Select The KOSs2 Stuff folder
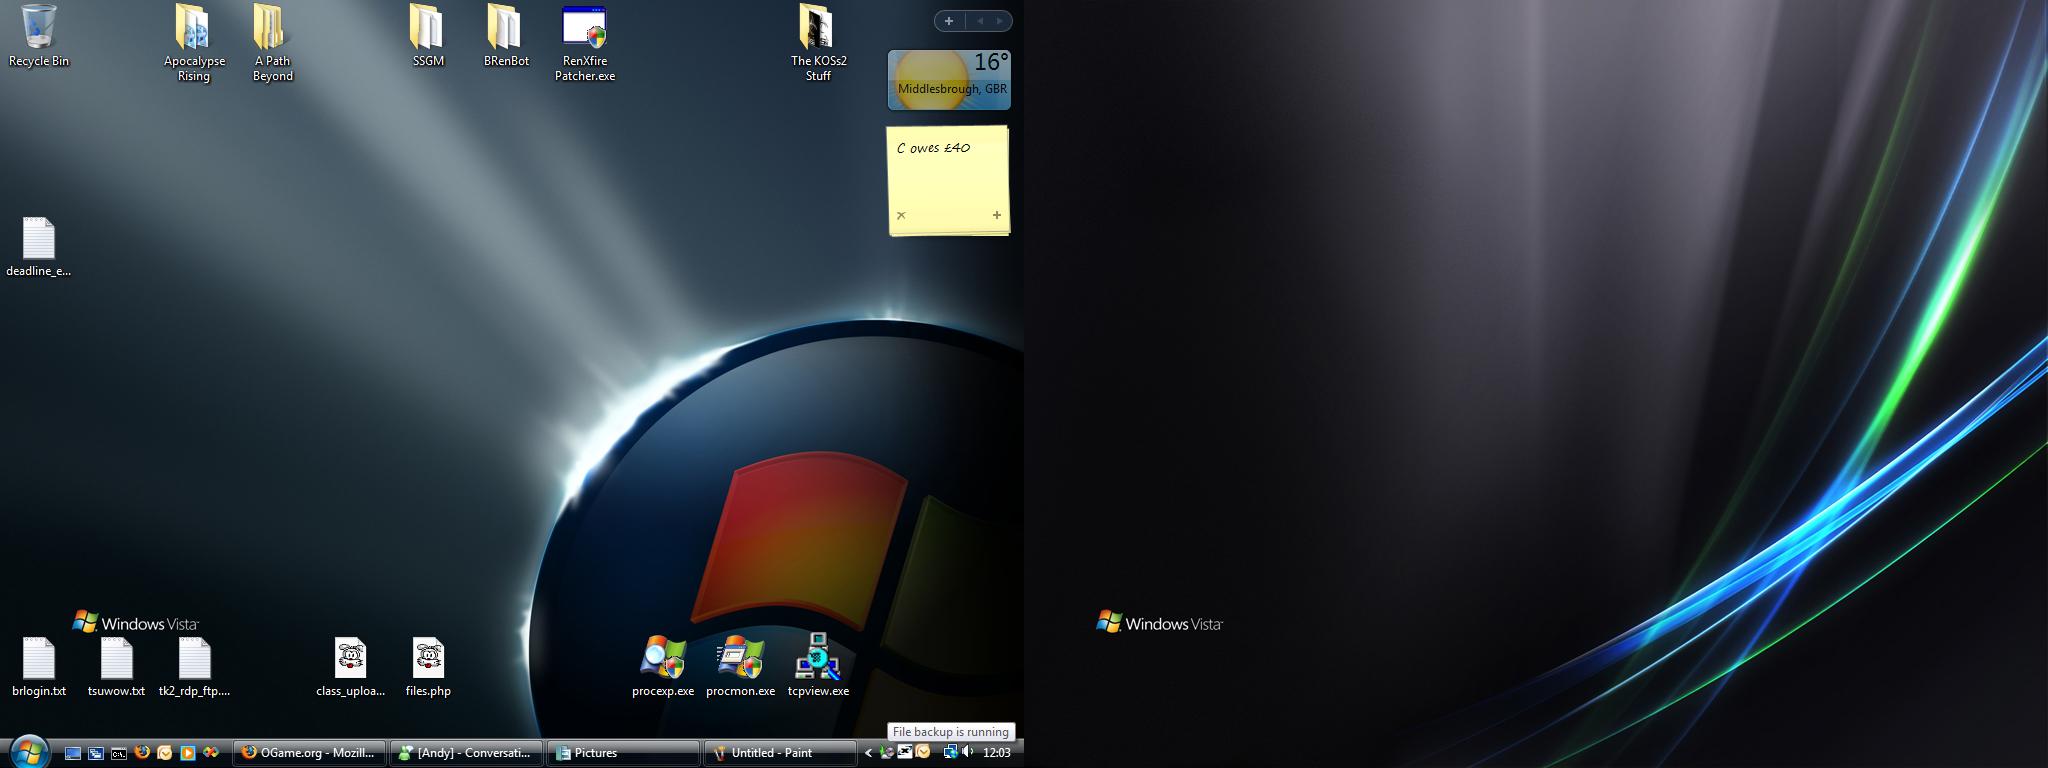 click(818, 28)
